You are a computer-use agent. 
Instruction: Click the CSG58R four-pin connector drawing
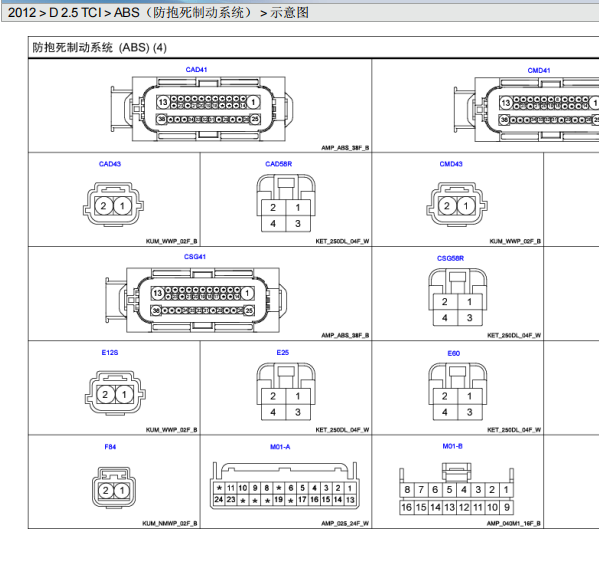458,297
